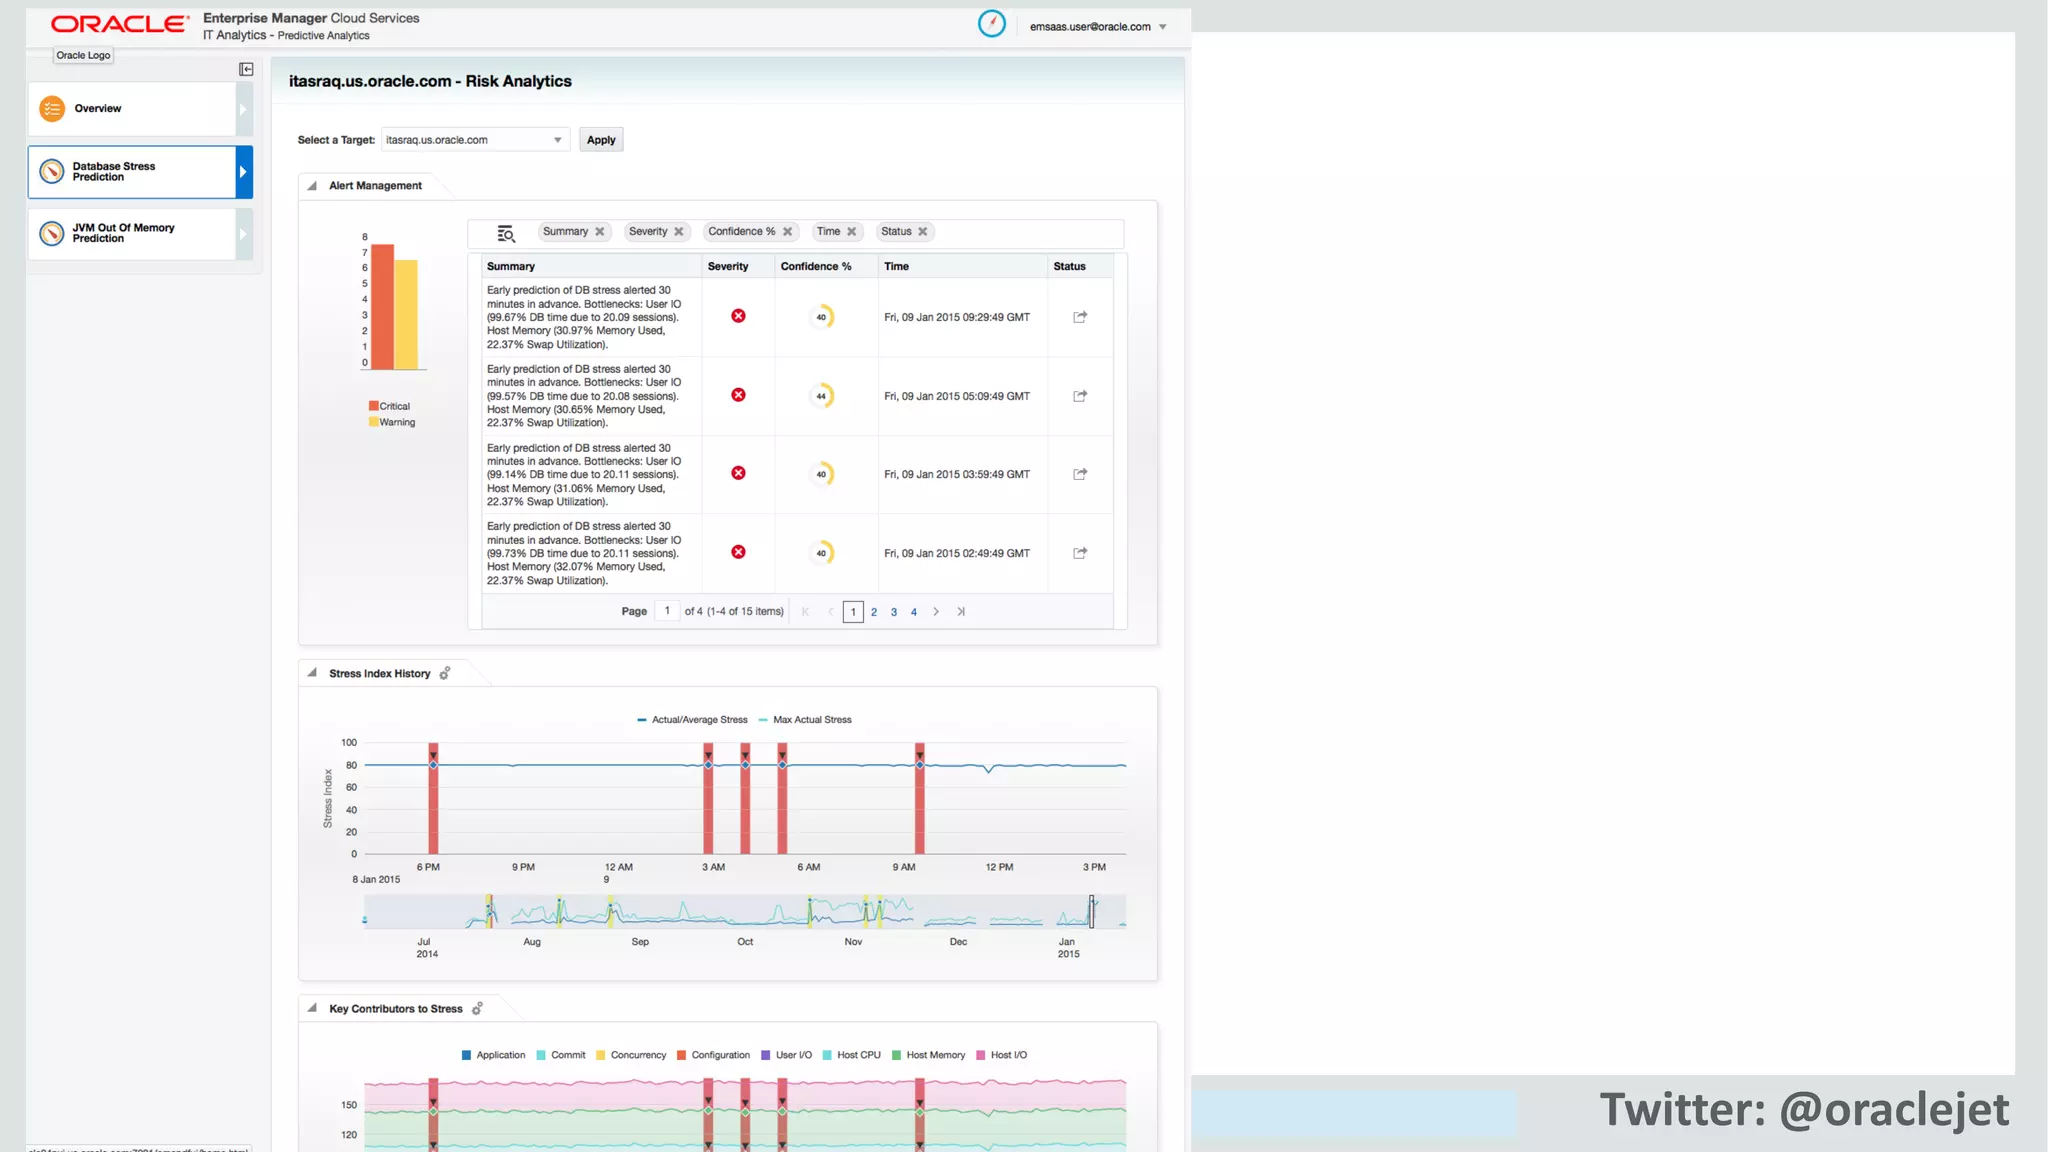The width and height of the screenshot is (2048, 1152).
Task: Go to page 4 of alerts
Action: tap(914, 612)
